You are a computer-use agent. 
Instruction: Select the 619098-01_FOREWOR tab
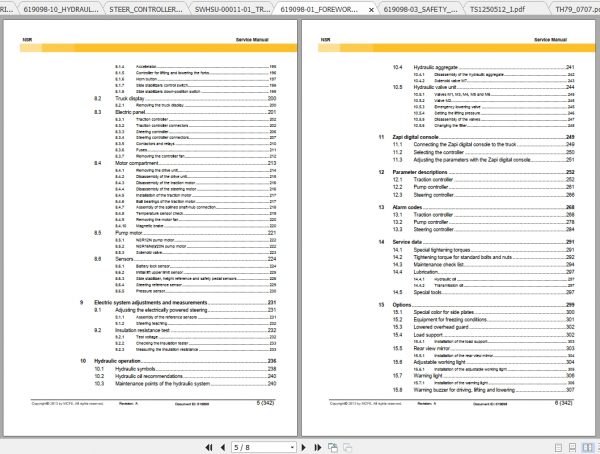point(319,9)
